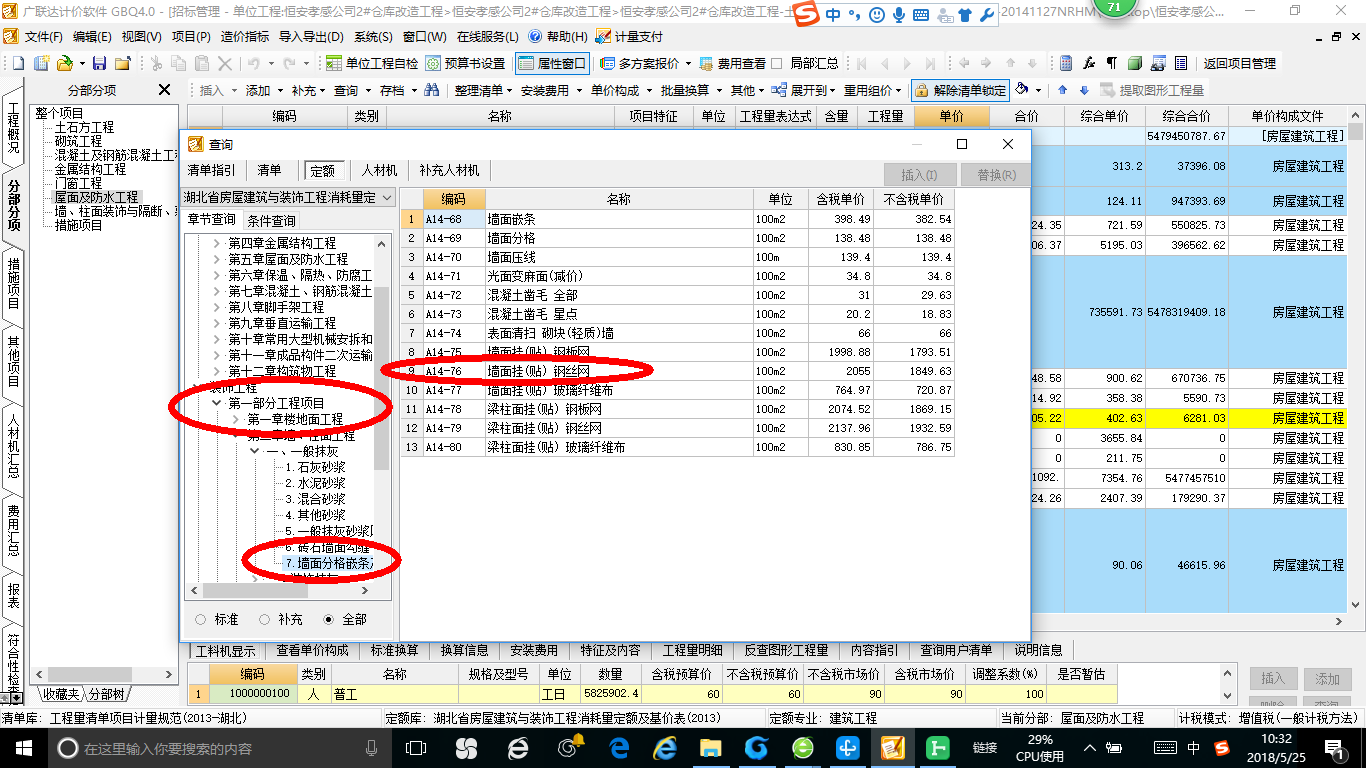This screenshot has height=768, width=1366.
Task: Click the 重用组价 button
Action: [x=872, y=90]
